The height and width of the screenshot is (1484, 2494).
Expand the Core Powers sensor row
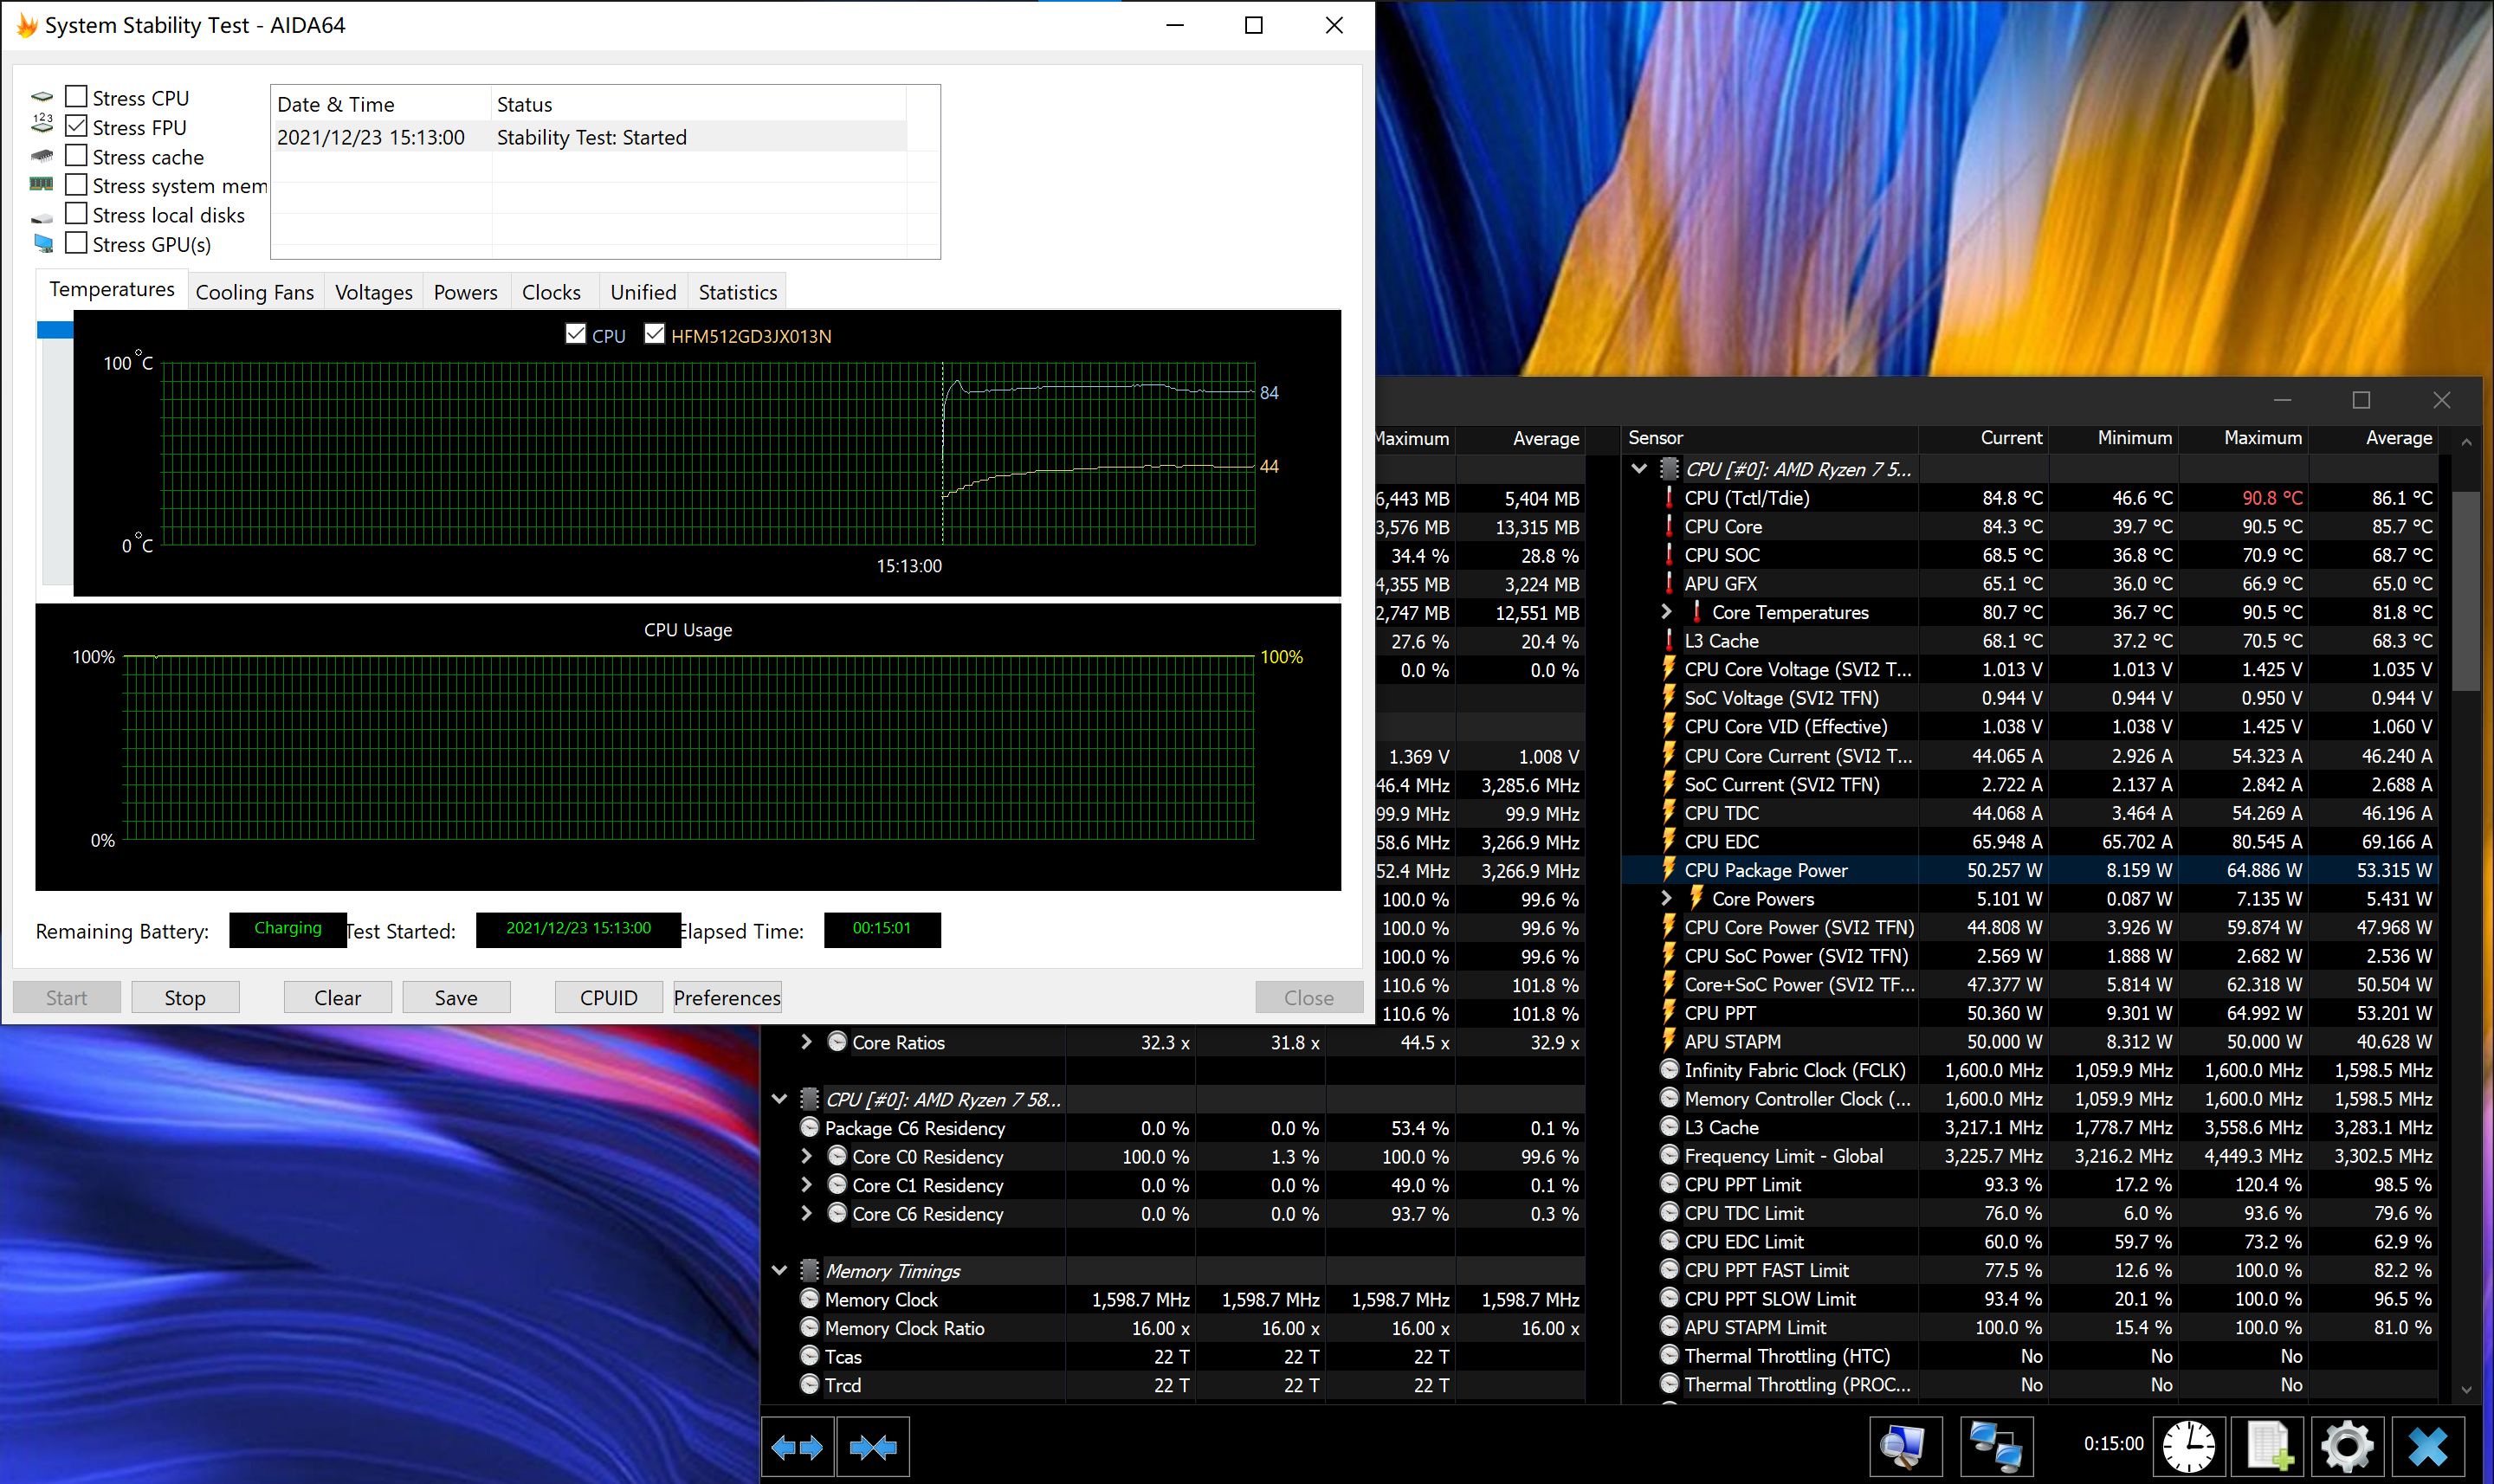pyautogui.click(x=1666, y=899)
